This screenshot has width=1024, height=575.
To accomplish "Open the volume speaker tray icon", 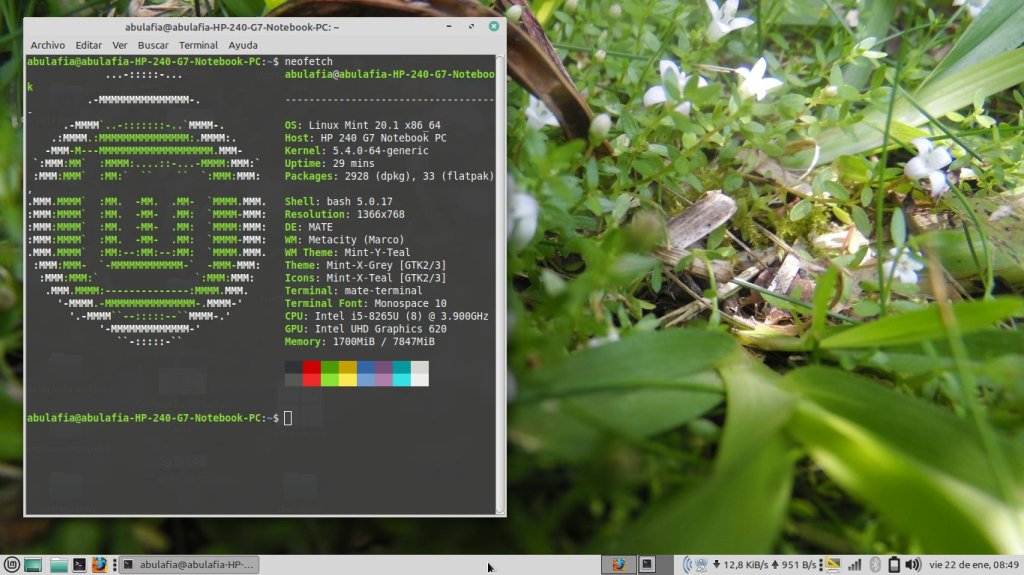I will click(913, 565).
